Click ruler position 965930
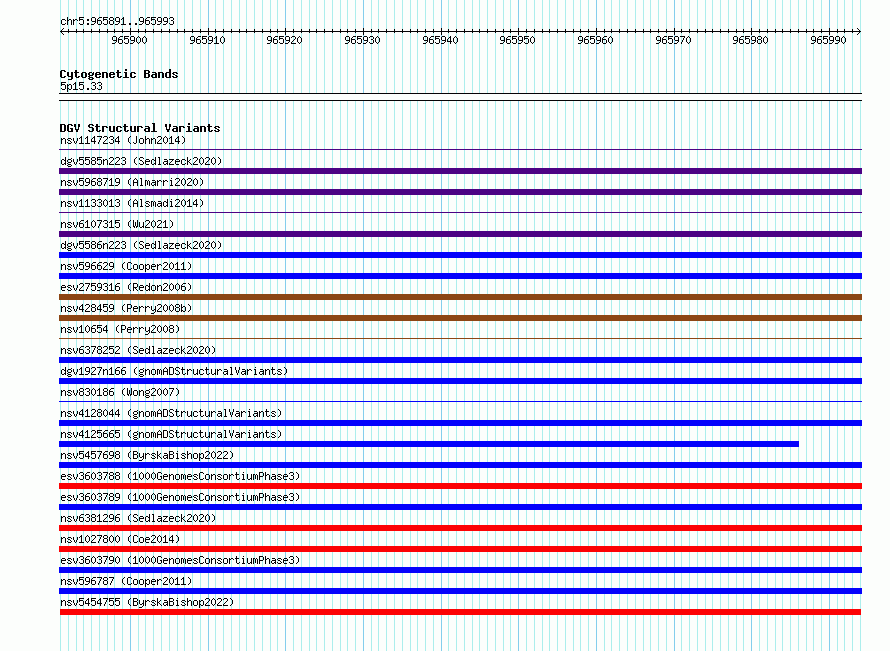This screenshot has height=651, width=890. click(362, 40)
